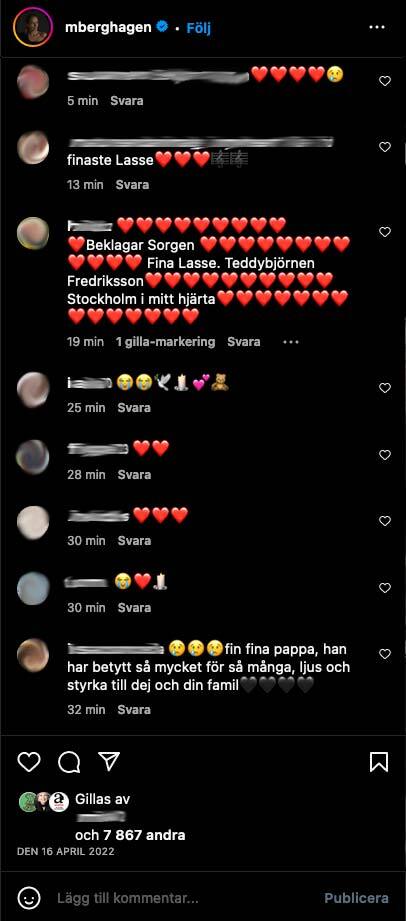This screenshot has height=921, width=406.
Task: Open the three-dot post options menu
Action: pyautogui.click(x=376, y=28)
